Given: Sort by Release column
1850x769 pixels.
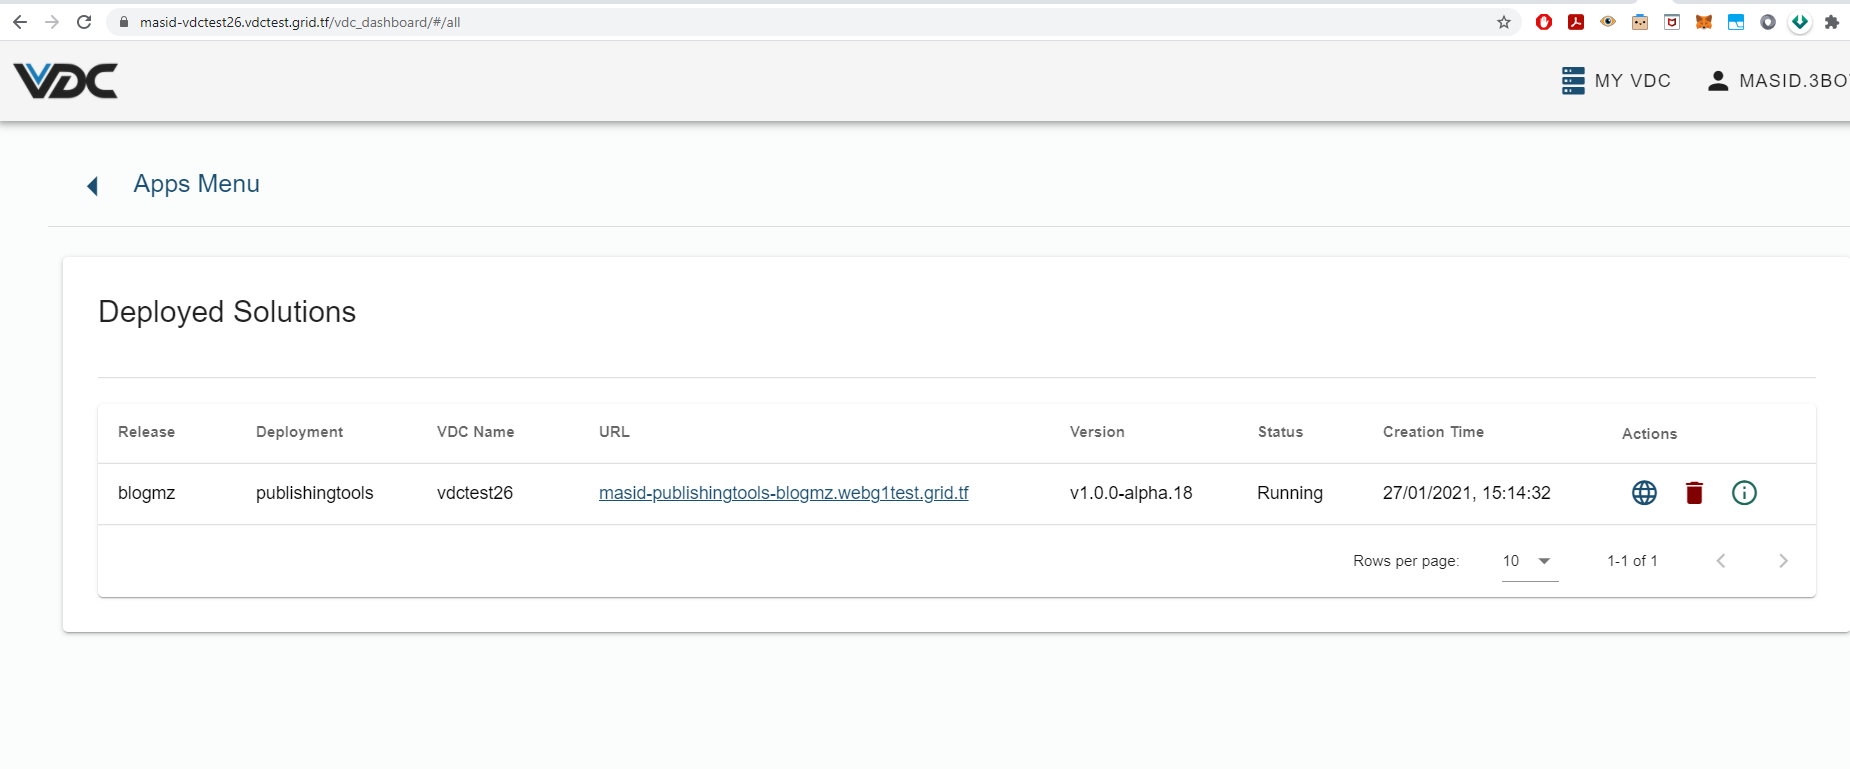Looking at the screenshot, I should pos(147,432).
